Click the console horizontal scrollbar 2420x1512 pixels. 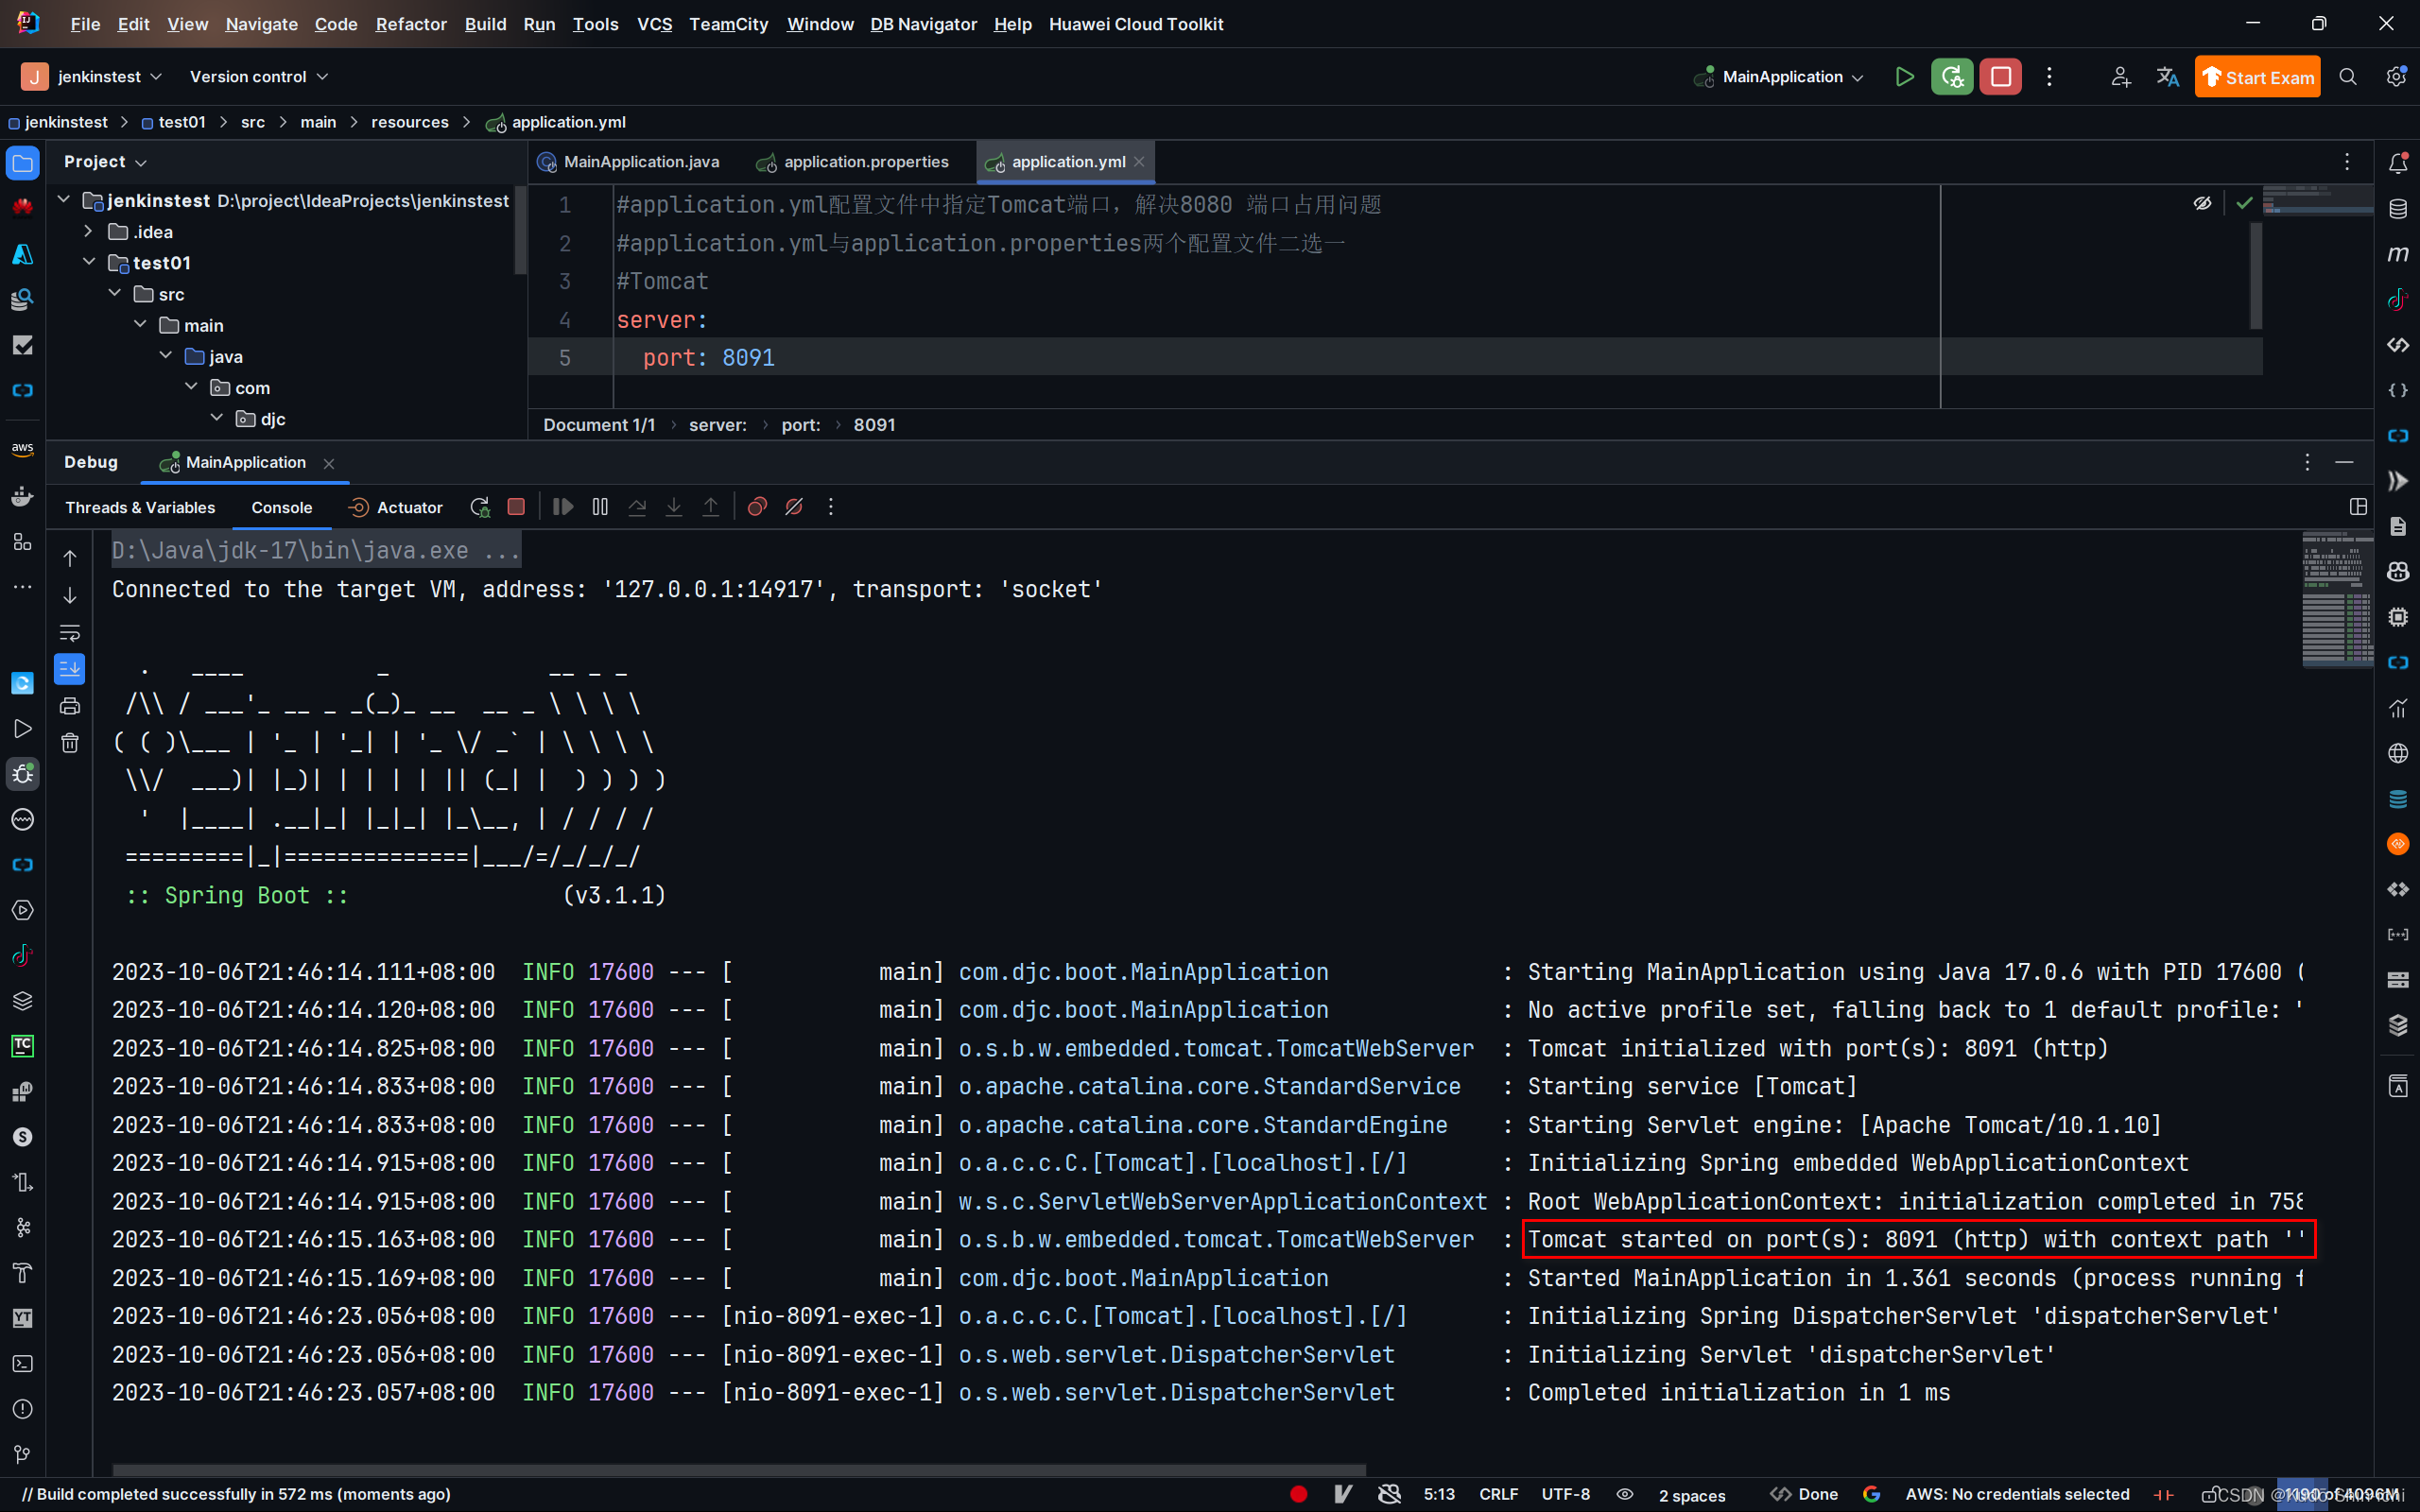(739, 1470)
